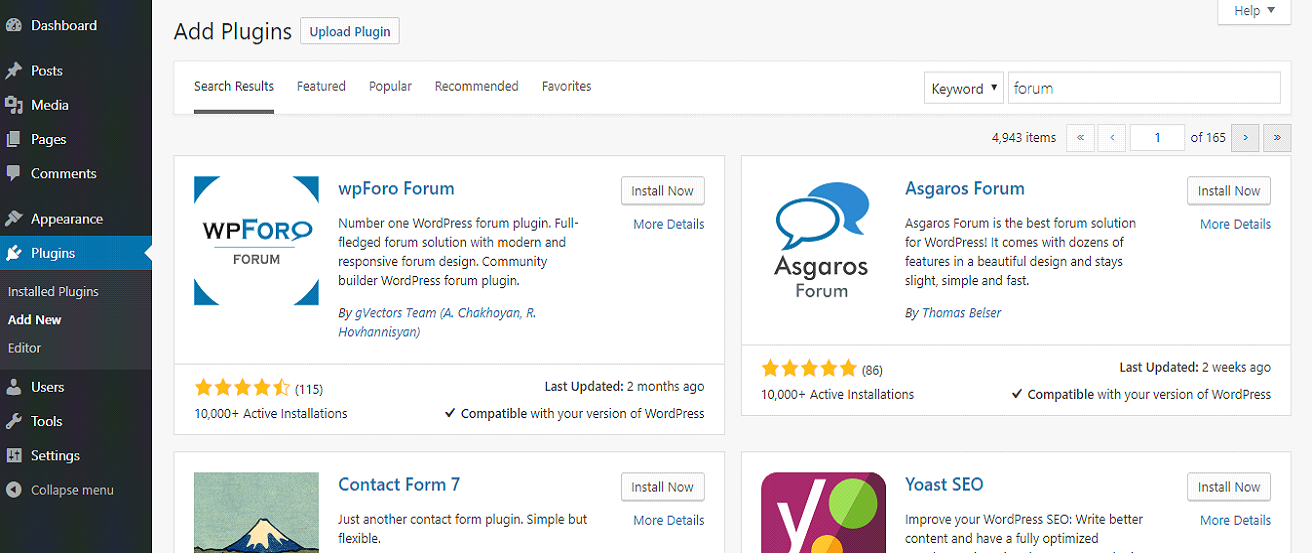
Task: Click the Upload Plugin button
Action: point(350,31)
